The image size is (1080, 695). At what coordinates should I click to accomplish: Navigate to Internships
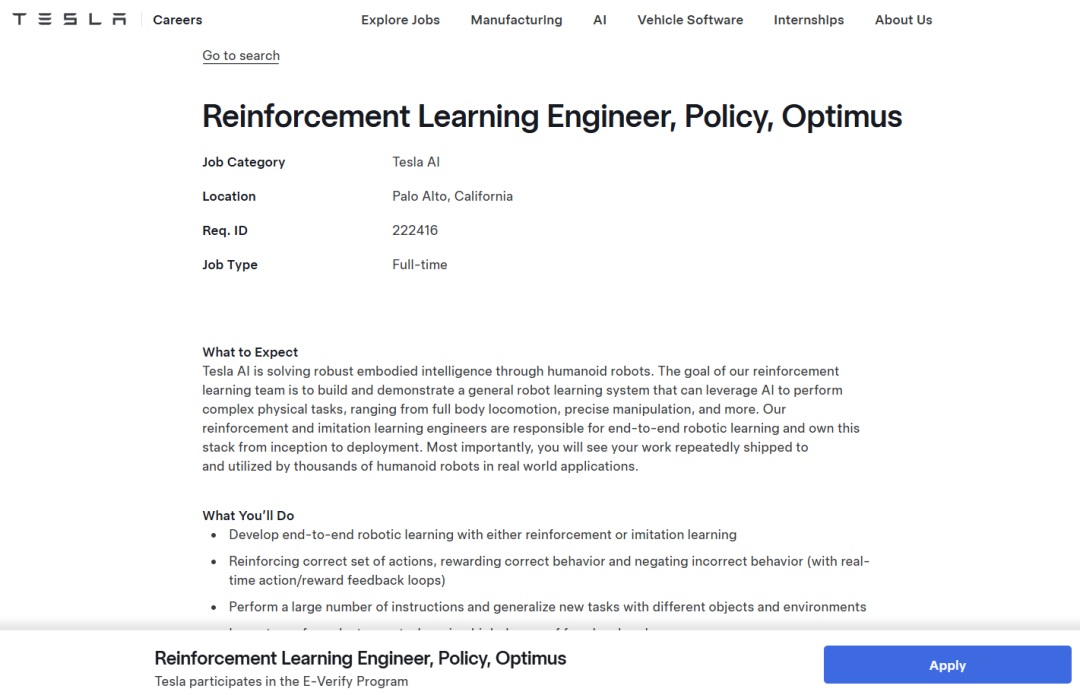tap(808, 20)
